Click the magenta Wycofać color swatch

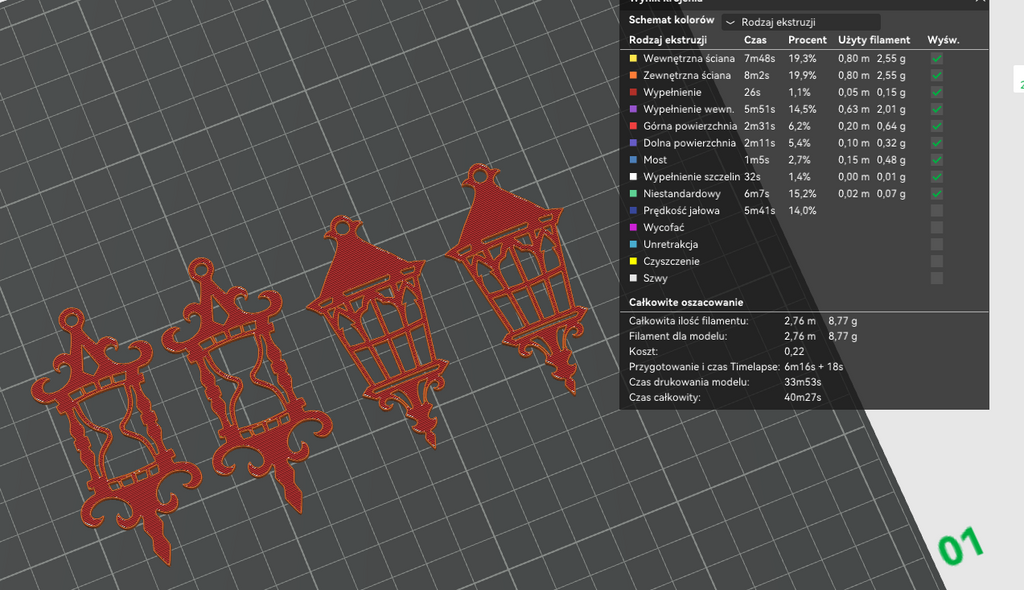pos(633,227)
